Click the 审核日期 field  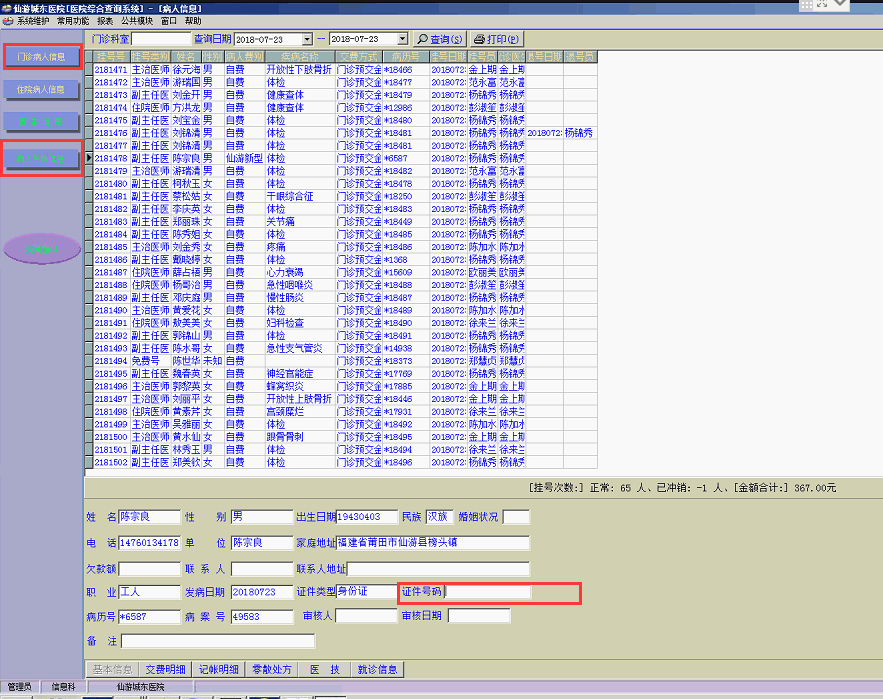(x=479, y=616)
